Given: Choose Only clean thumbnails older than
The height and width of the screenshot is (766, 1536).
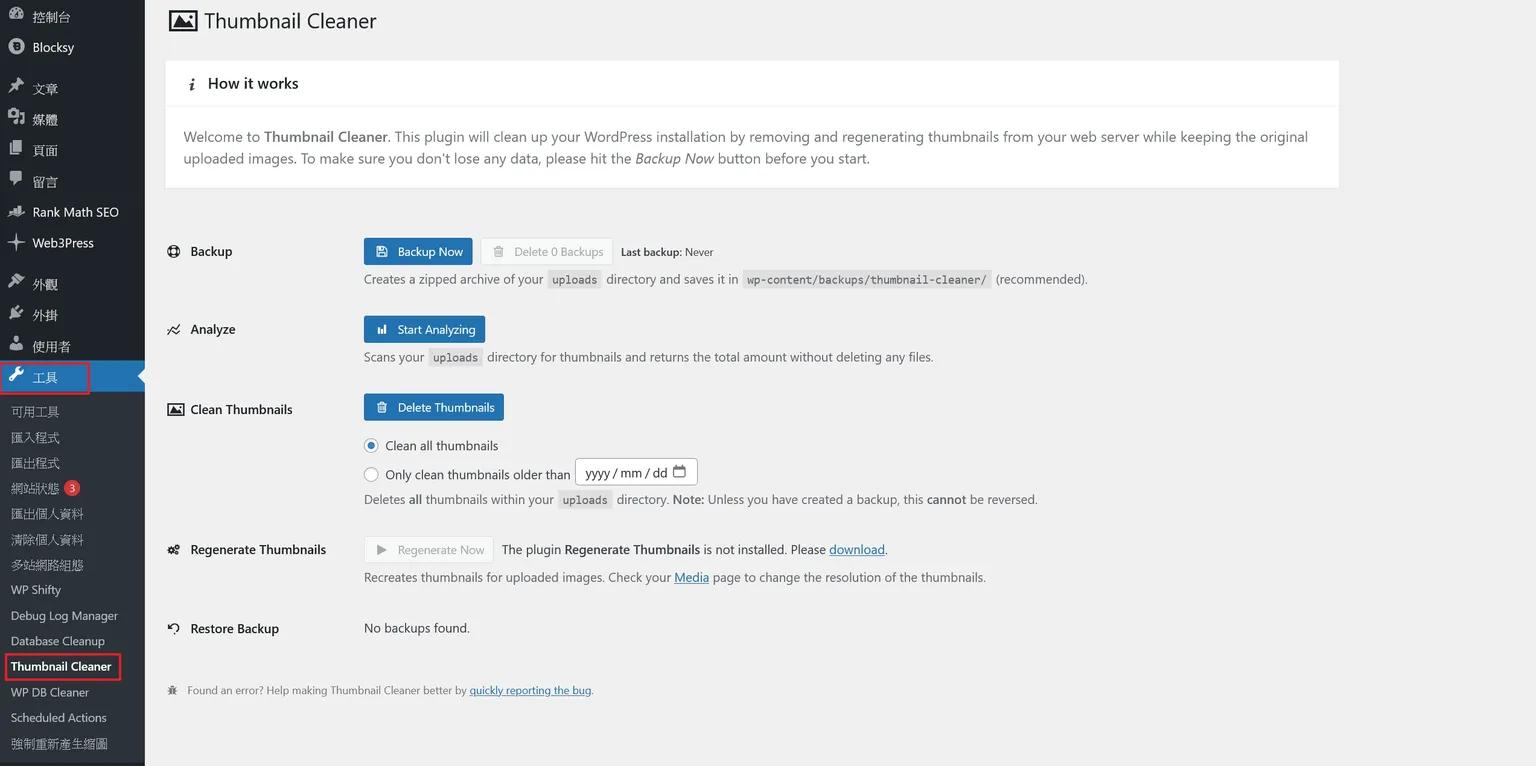Looking at the screenshot, I should point(371,475).
